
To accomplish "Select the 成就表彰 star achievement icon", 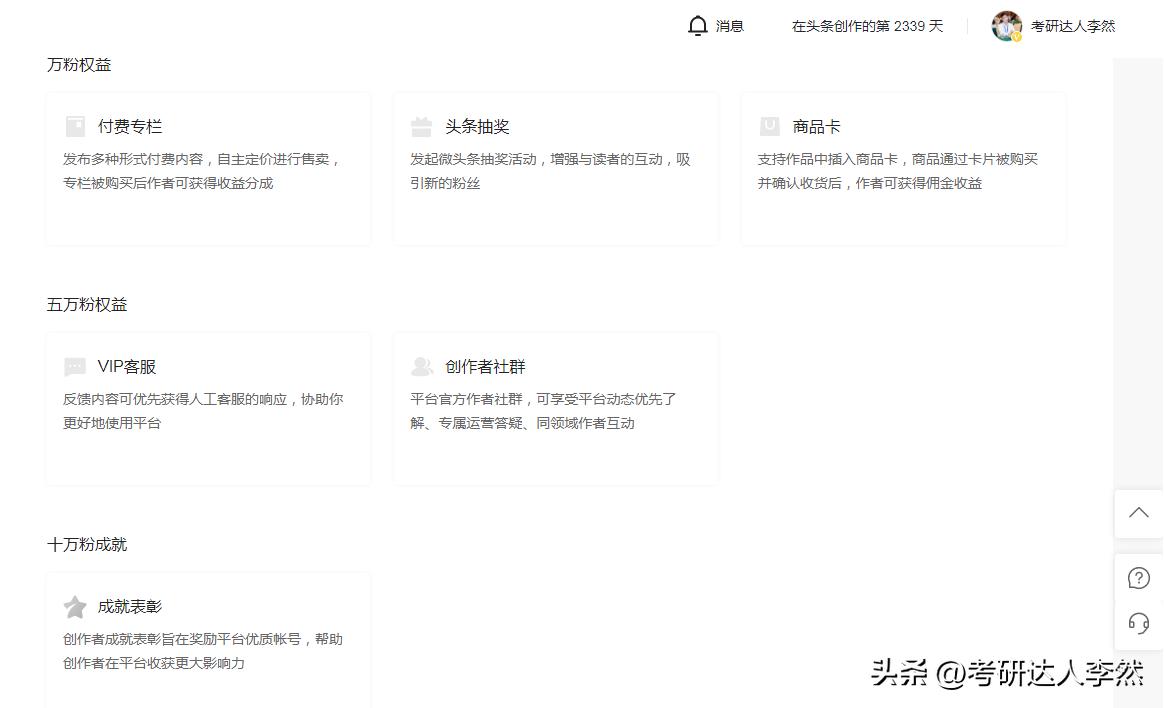I will point(74,606).
